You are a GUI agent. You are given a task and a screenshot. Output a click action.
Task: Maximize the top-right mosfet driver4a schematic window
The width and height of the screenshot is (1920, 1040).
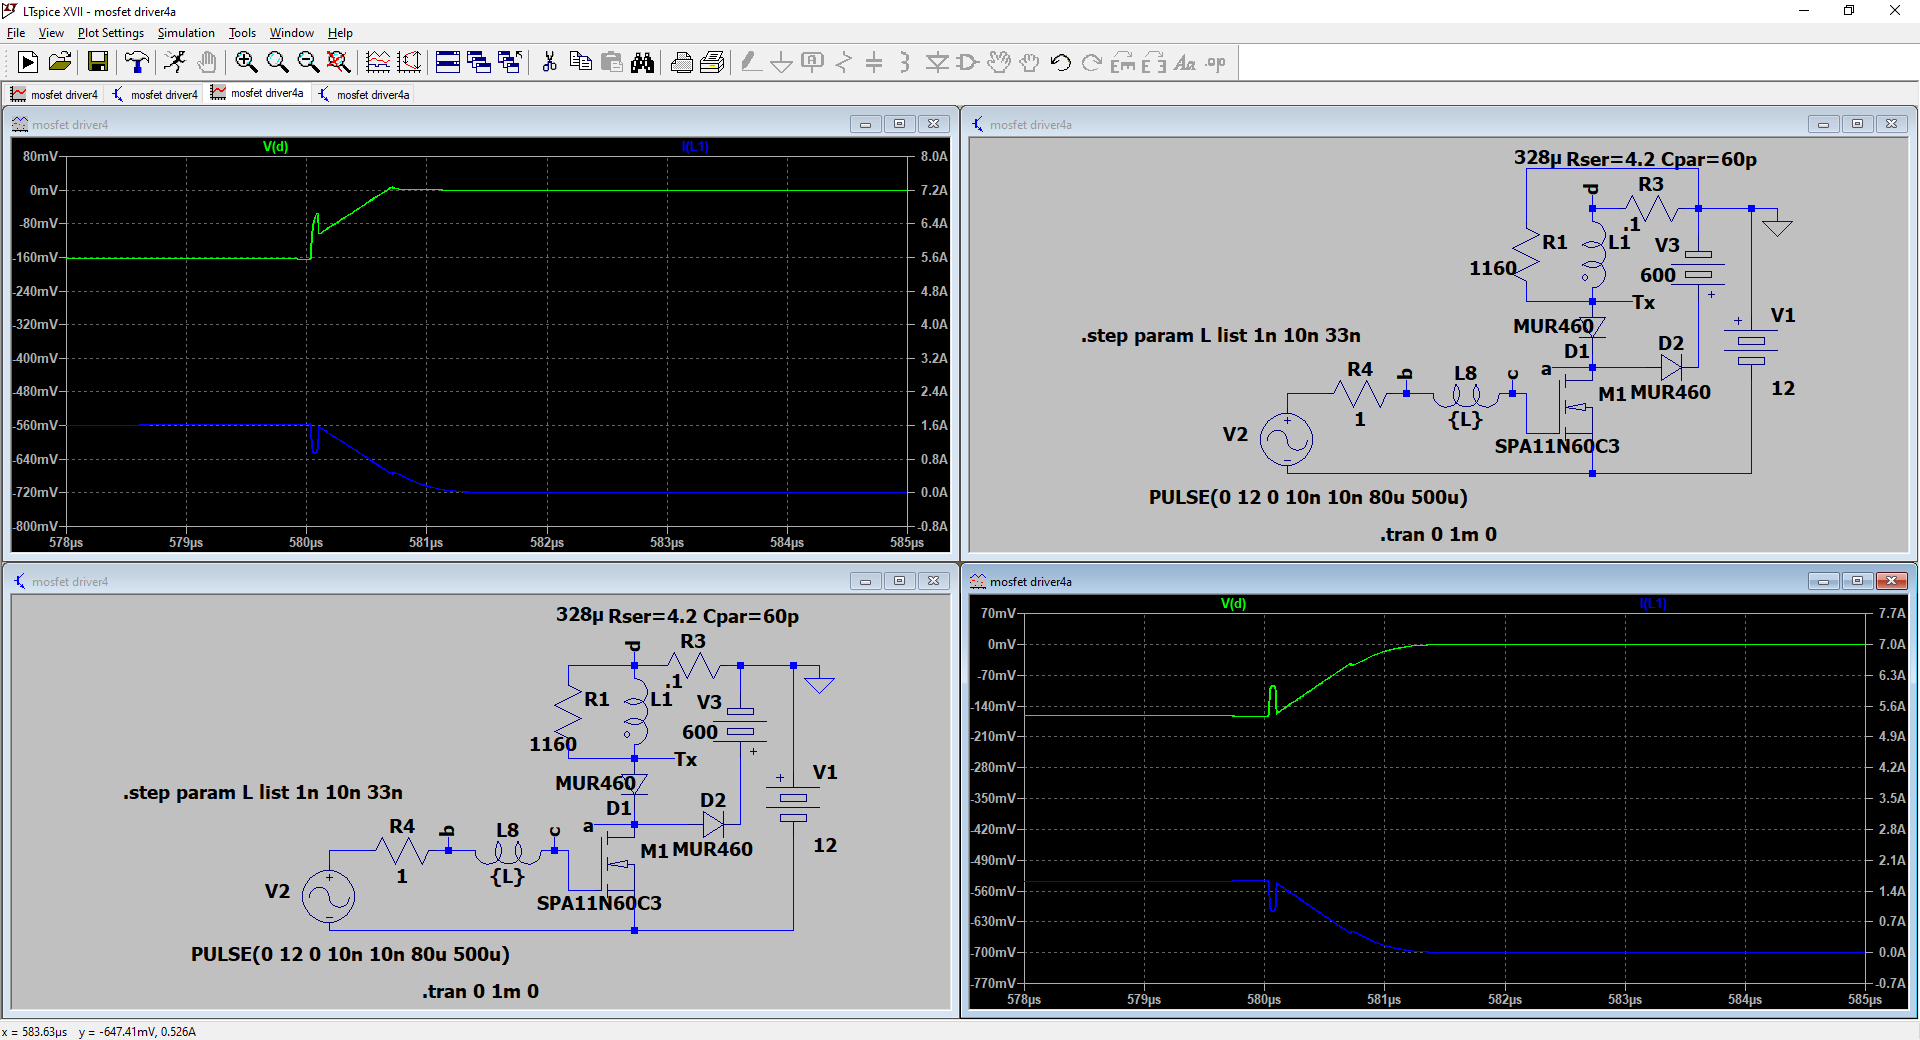coord(1857,124)
